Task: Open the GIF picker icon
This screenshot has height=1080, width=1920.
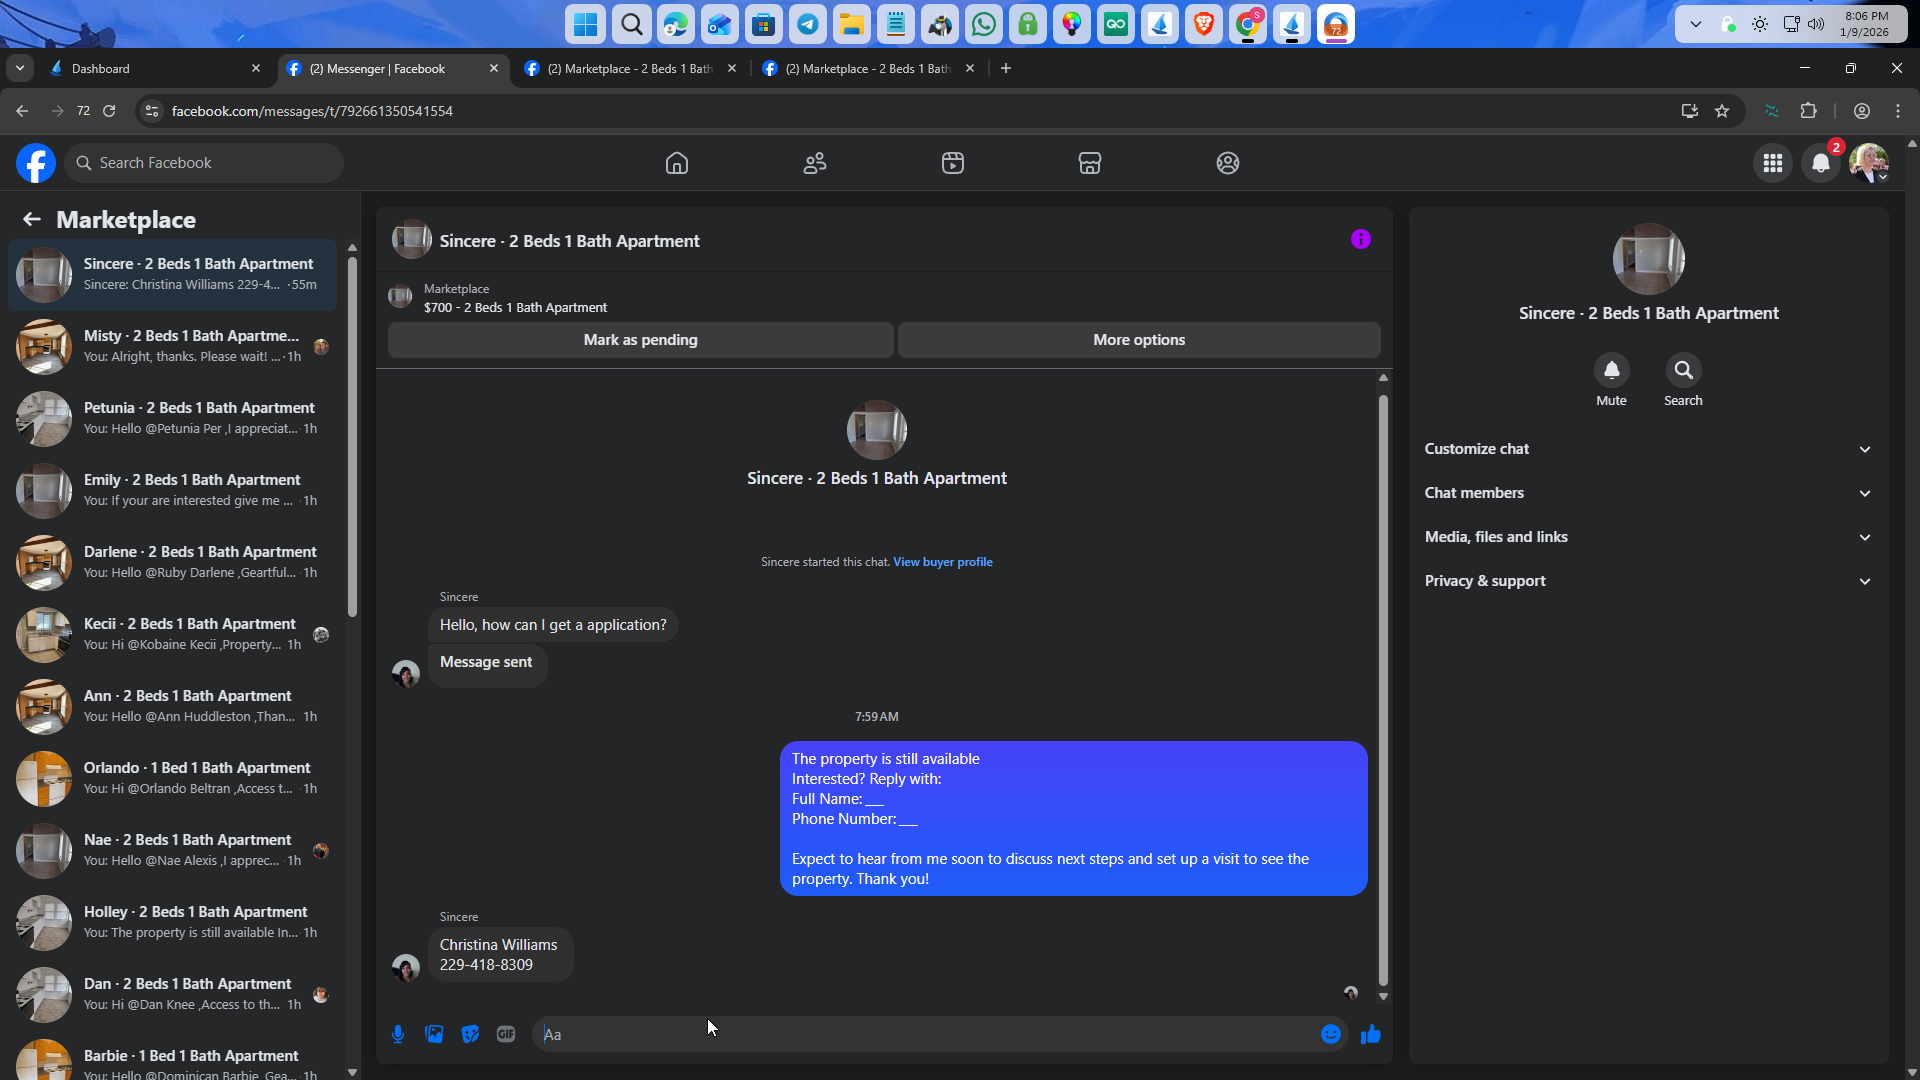Action: pos(506,1034)
